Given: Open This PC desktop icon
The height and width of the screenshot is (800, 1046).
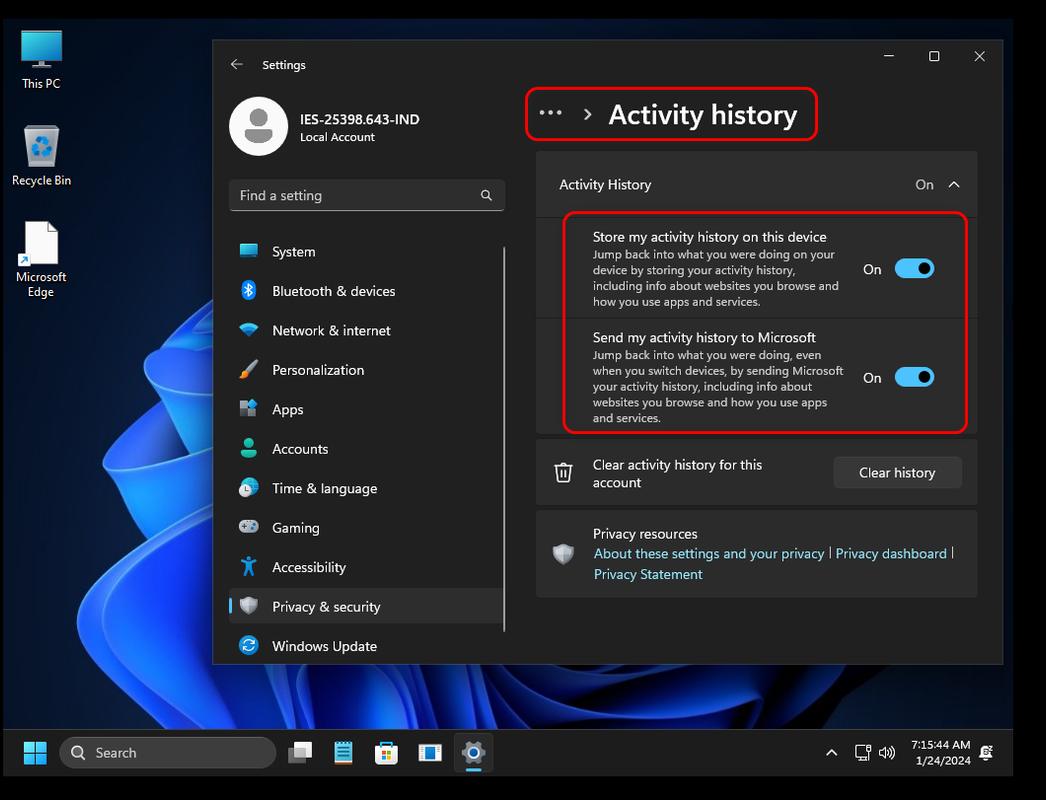Looking at the screenshot, I should (41, 59).
